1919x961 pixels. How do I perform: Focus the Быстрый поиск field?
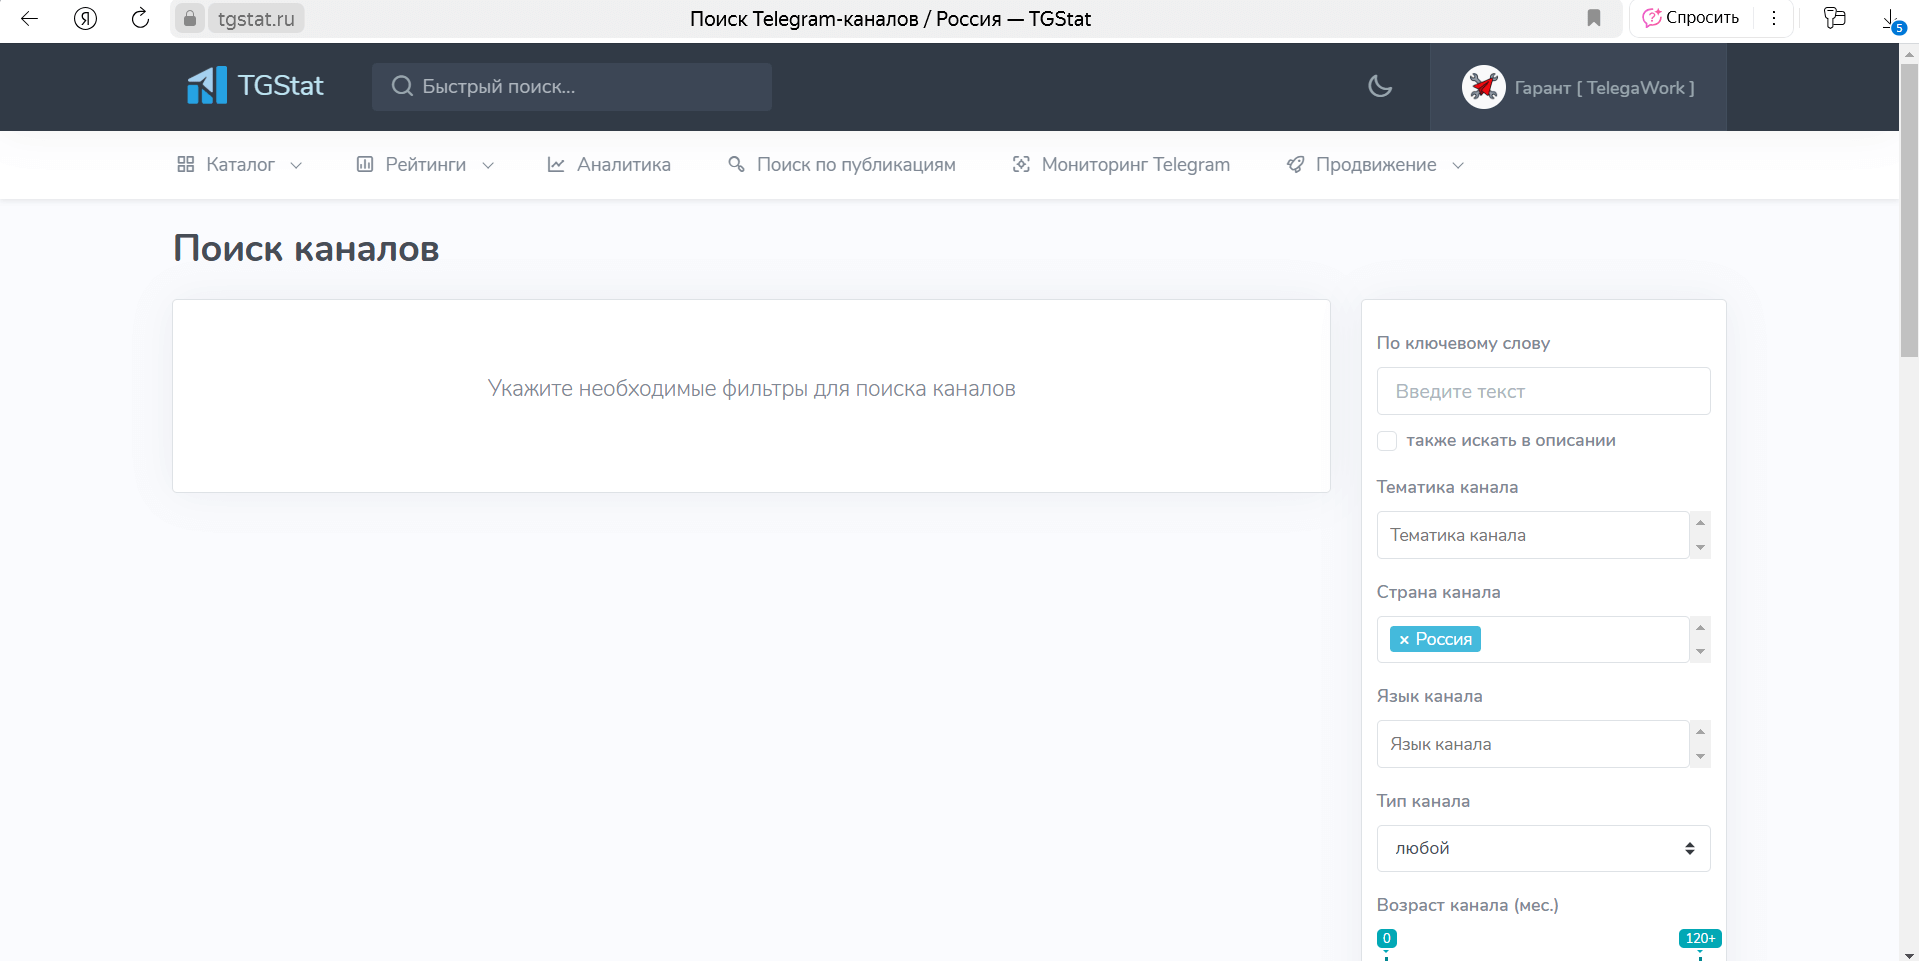[572, 87]
